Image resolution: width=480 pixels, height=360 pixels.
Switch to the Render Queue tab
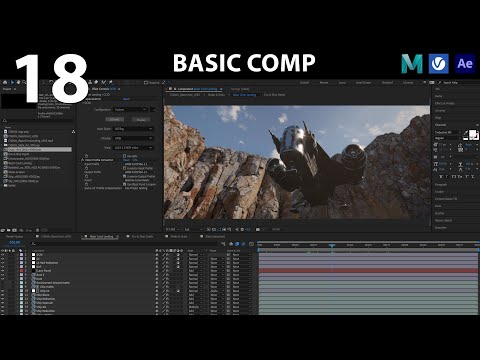(x=15, y=237)
